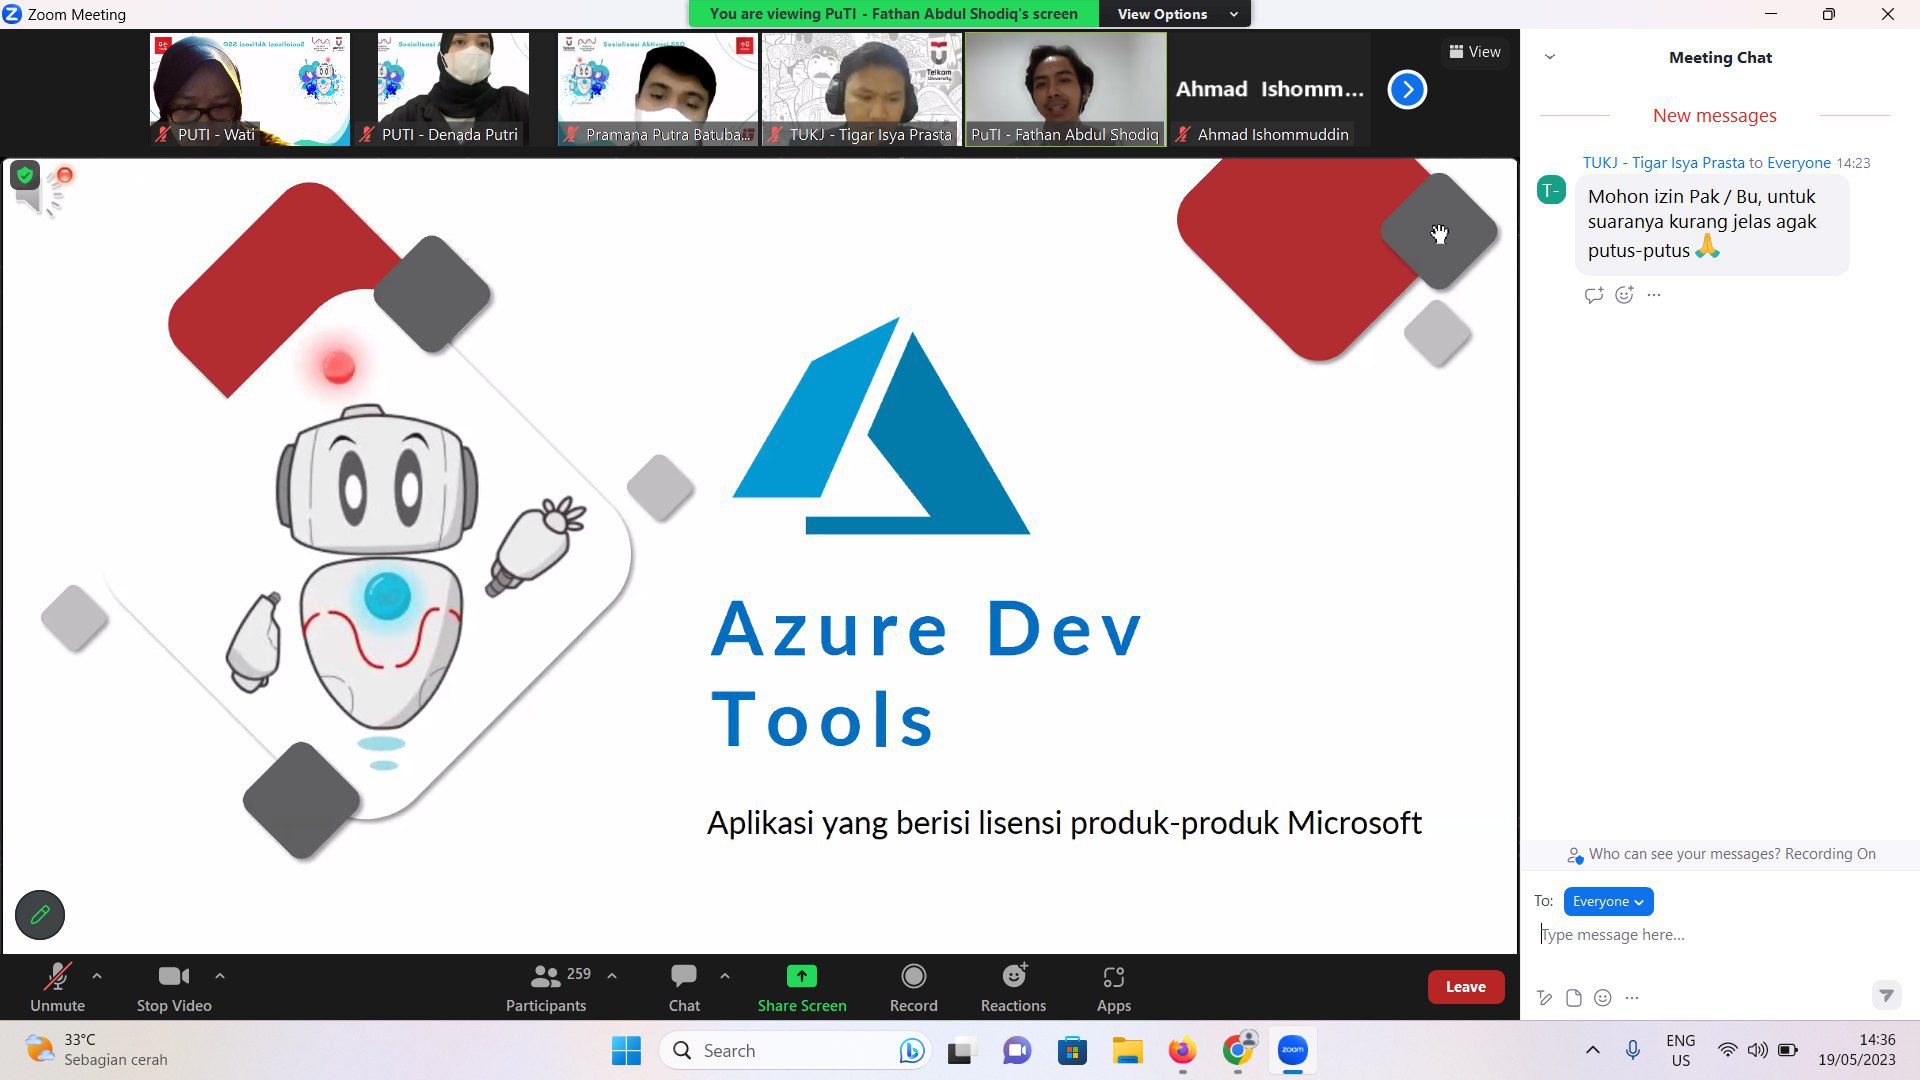Viewport: 1920px width, 1080px height.
Task: Open File Explorer from taskbar
Action: 1127,1050
